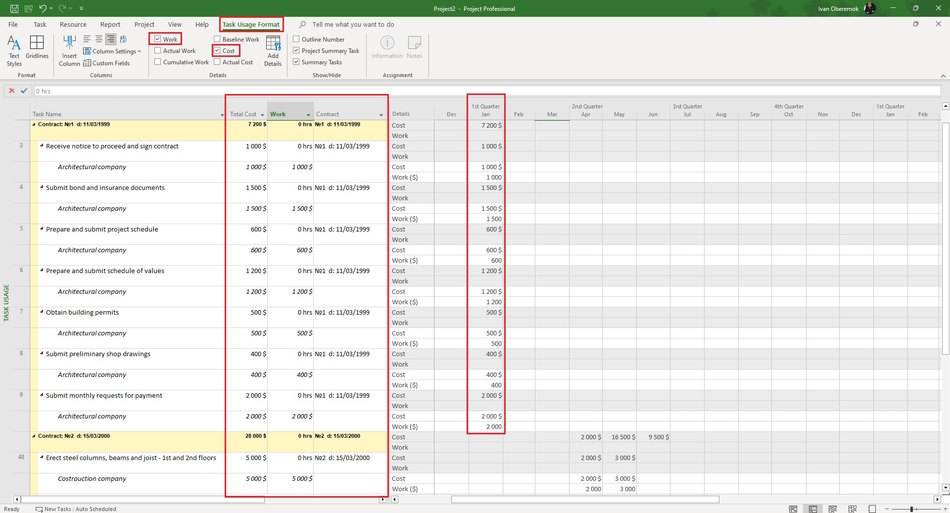
Task: Cancel entry with the red X
Action: point(12,91)
